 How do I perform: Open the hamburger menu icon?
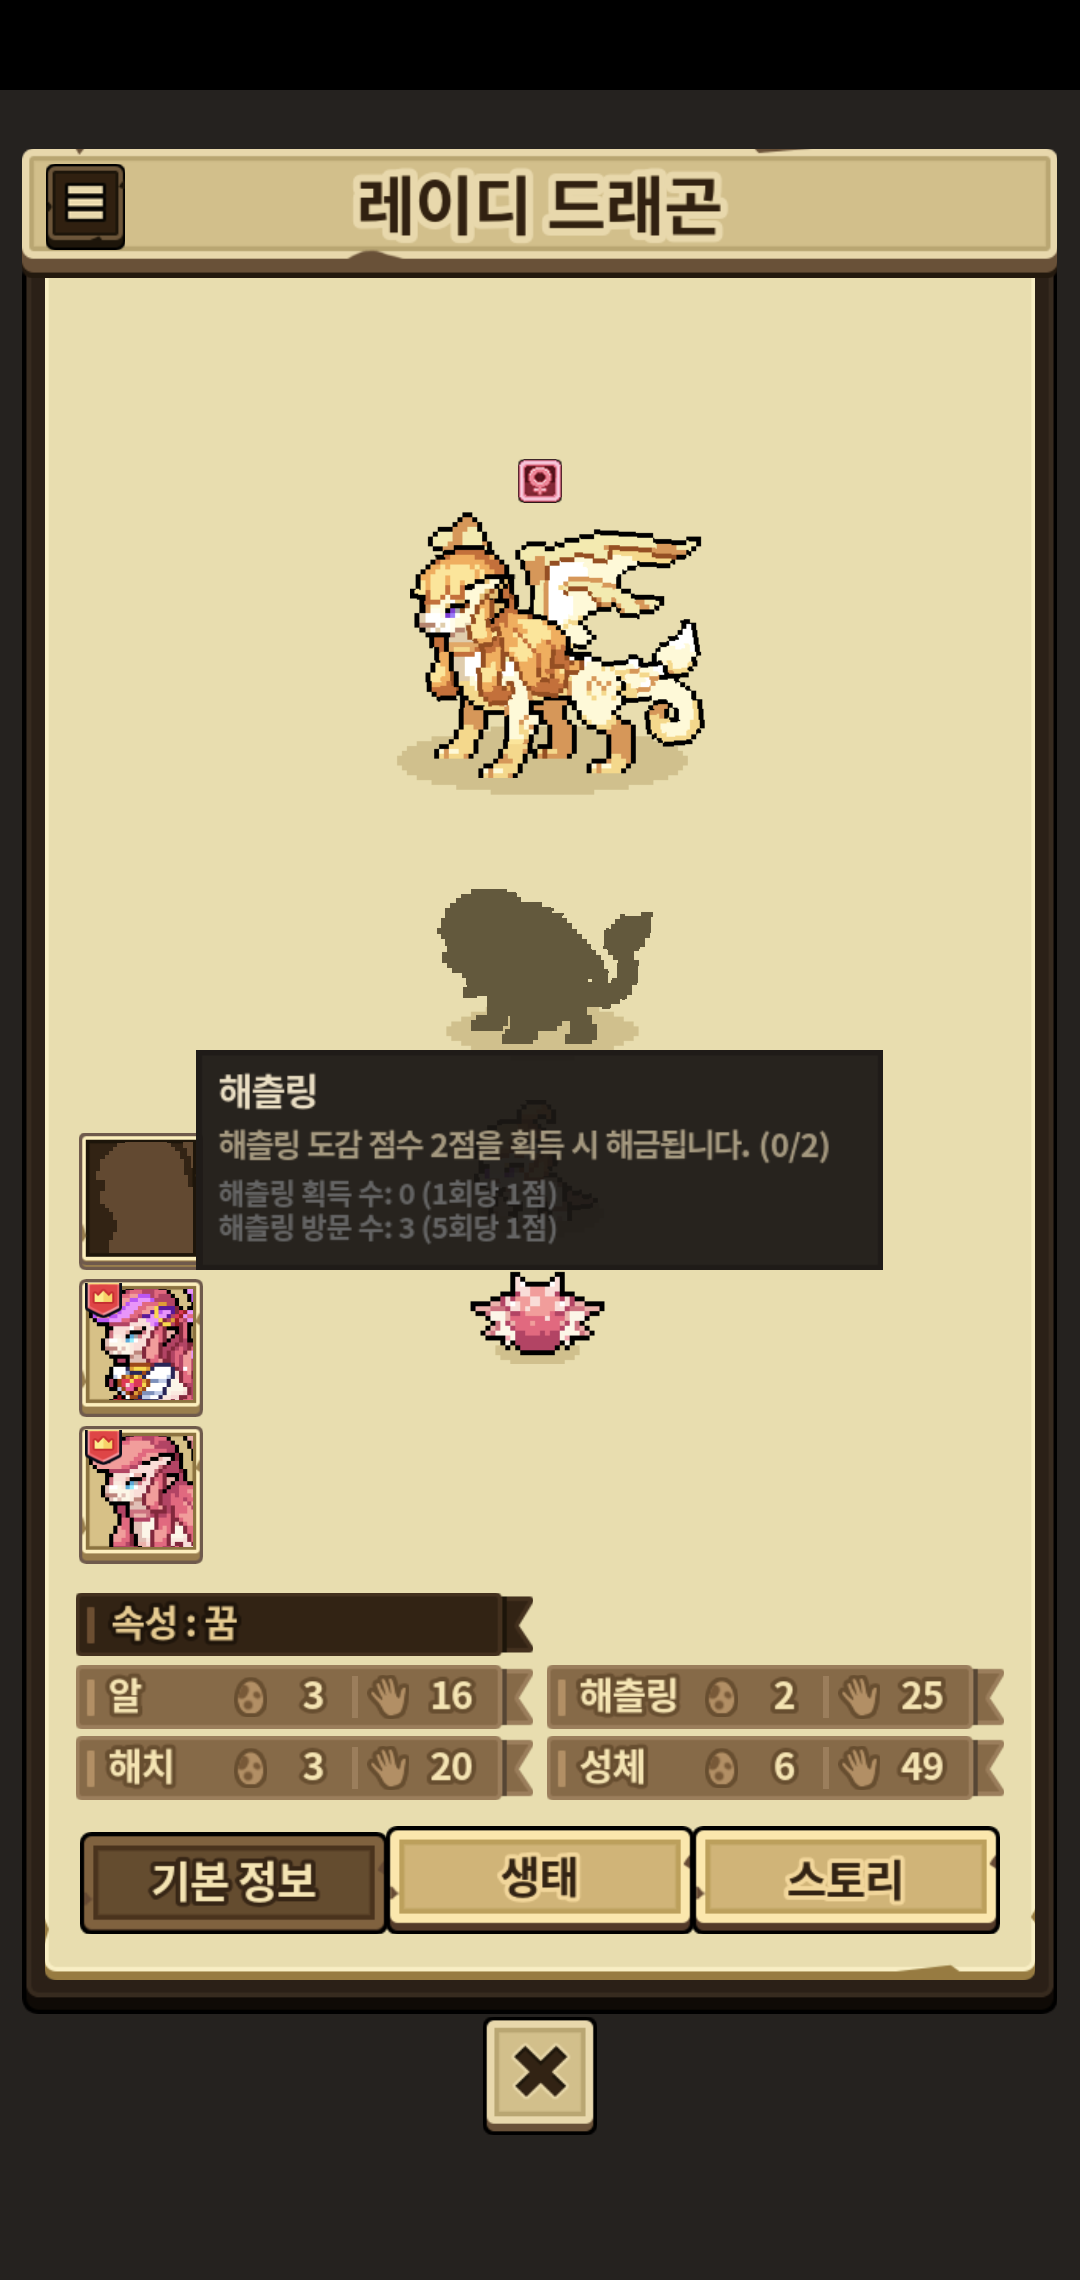85,205
